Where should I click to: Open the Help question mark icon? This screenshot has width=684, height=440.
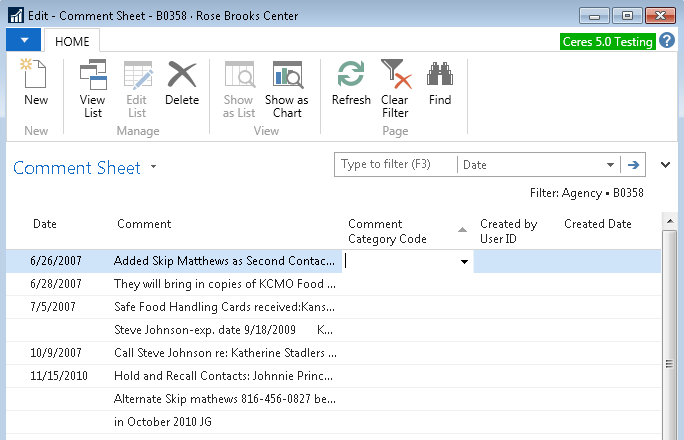[668, 40]
